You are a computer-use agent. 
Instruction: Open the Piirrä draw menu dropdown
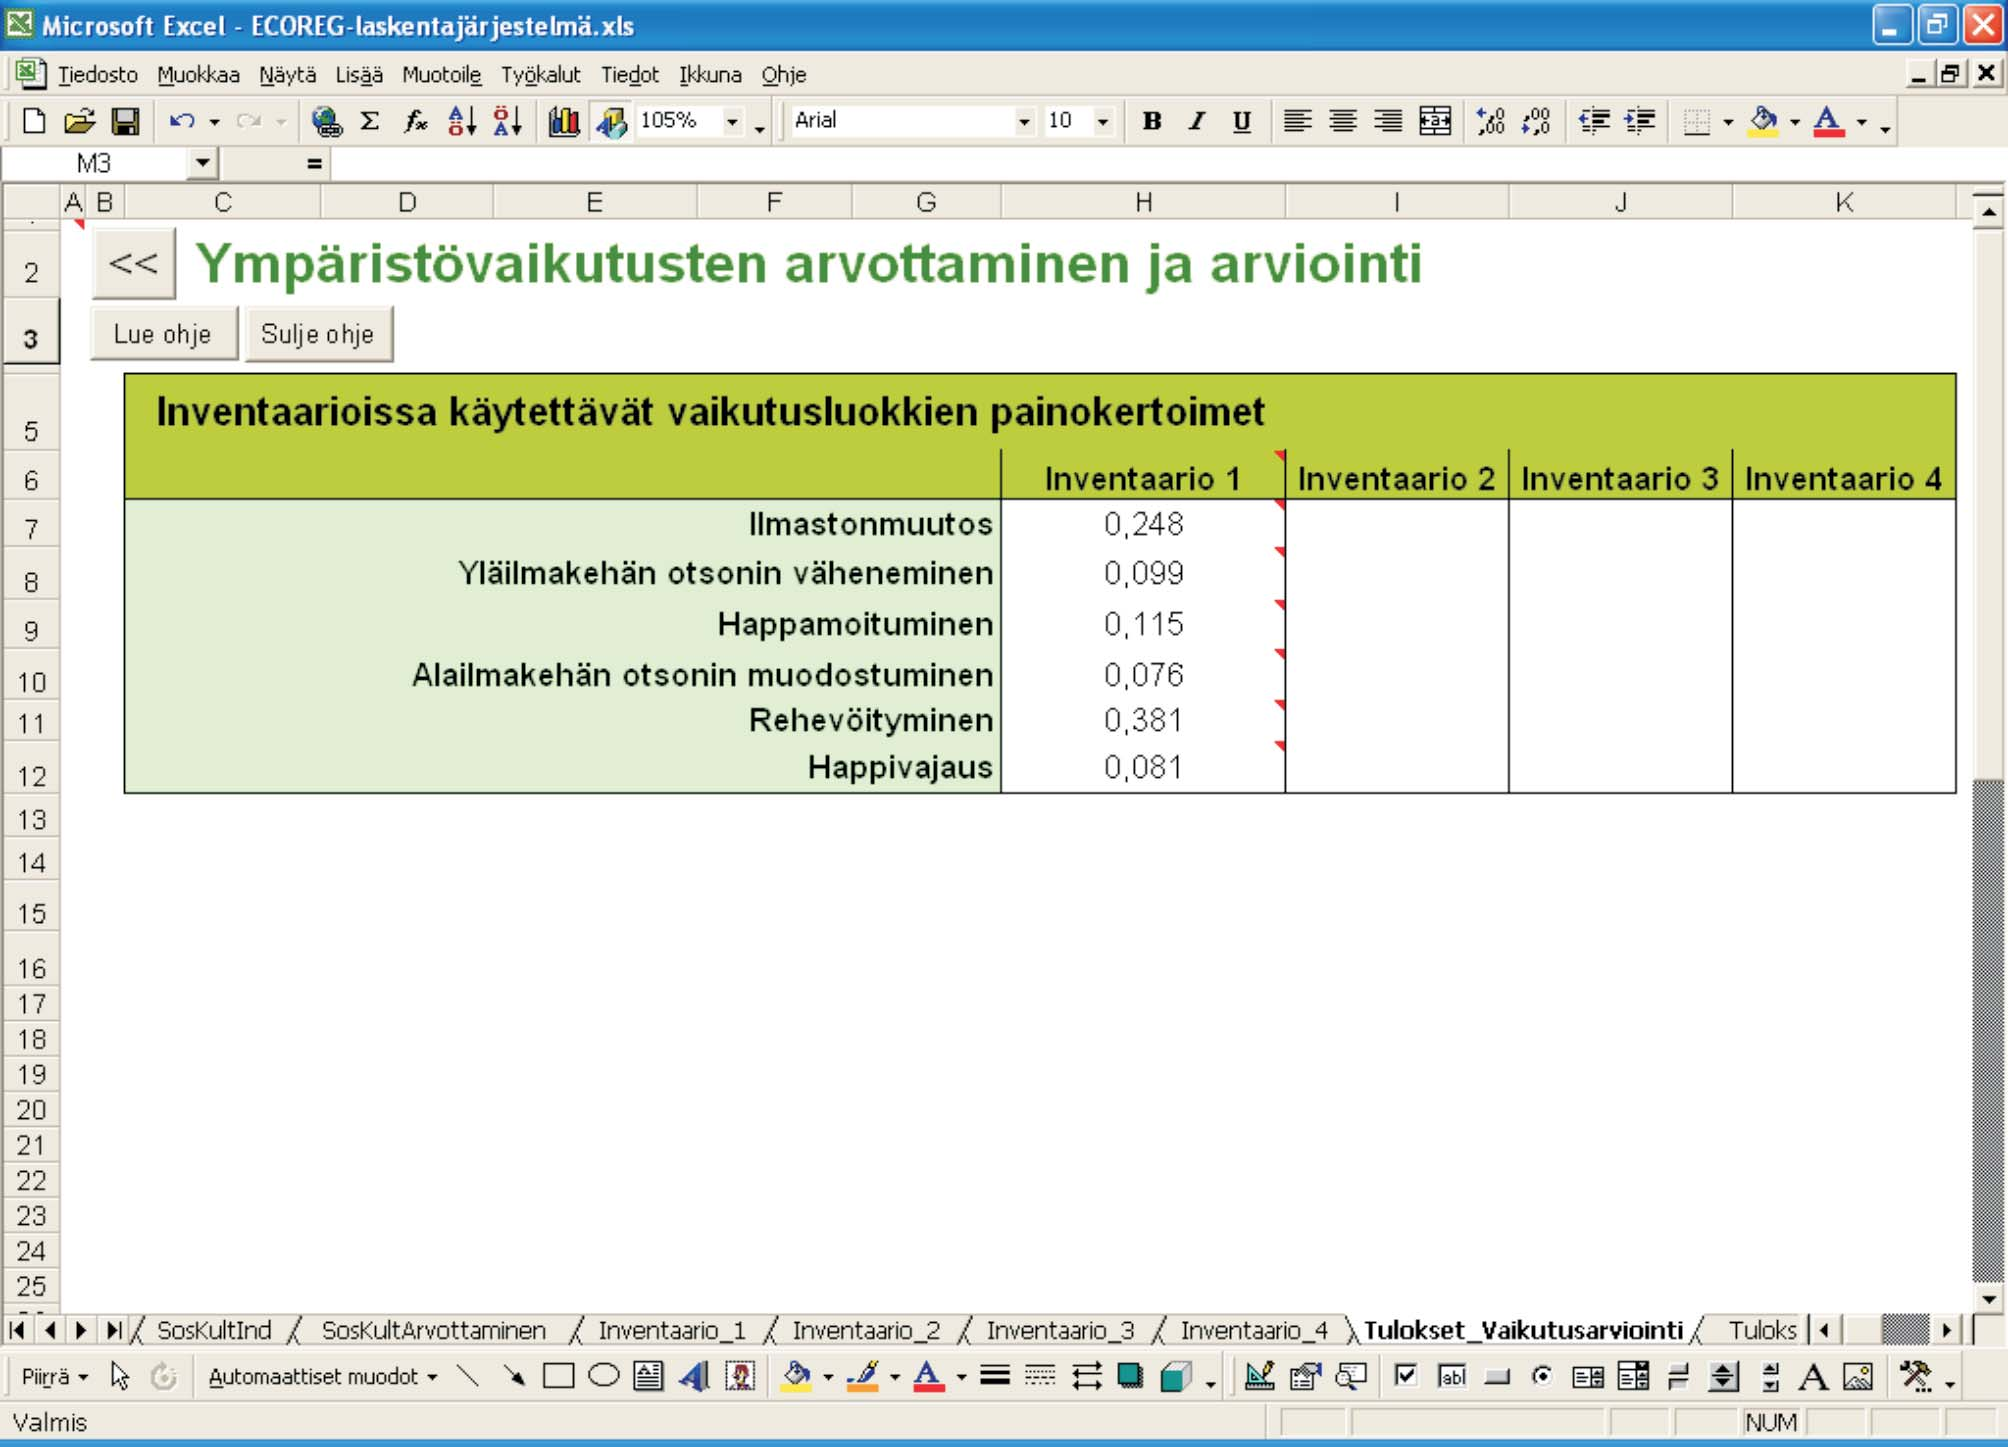(x=55, y=1376)
